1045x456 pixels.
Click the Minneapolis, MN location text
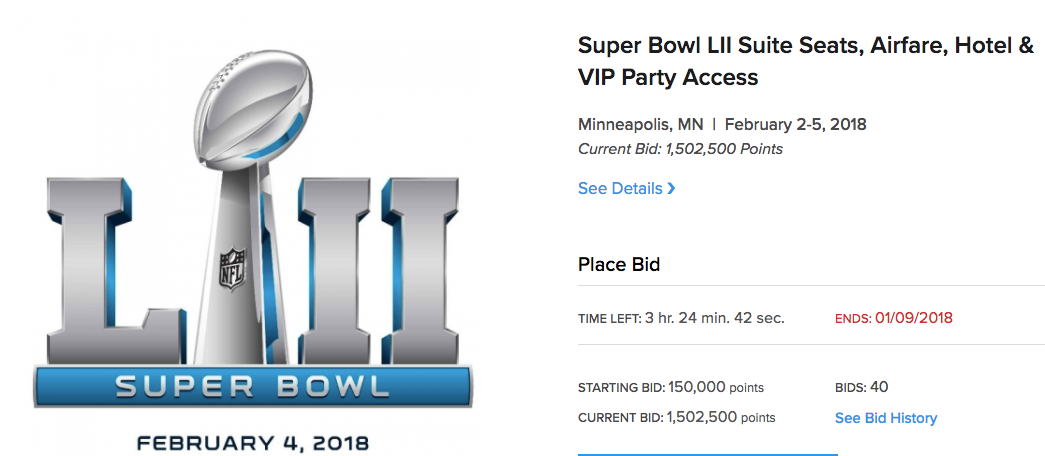pyautogui.click(x=640, y=125)
